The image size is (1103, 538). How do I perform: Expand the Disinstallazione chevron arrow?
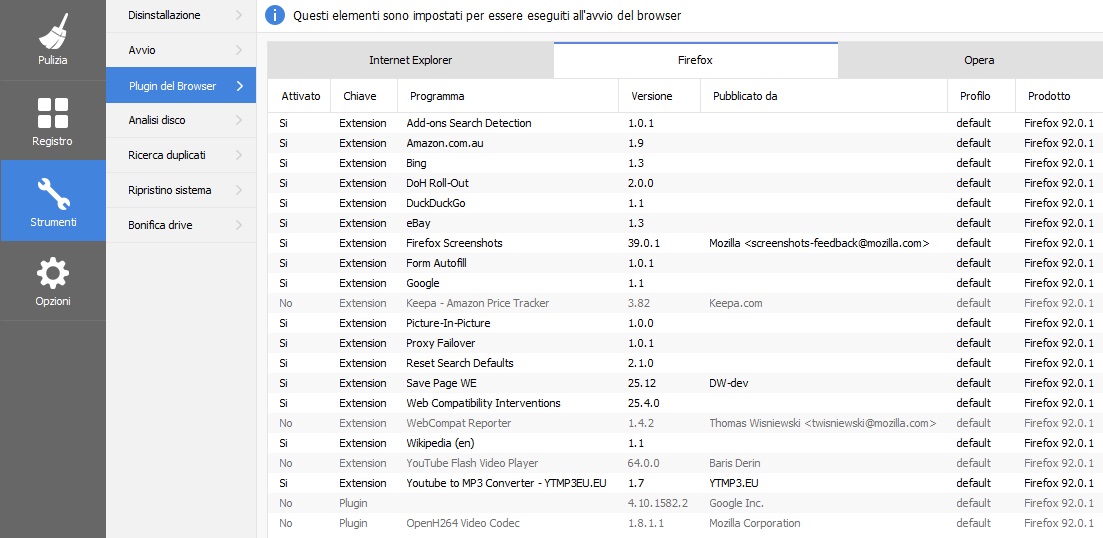click(239, 15)
